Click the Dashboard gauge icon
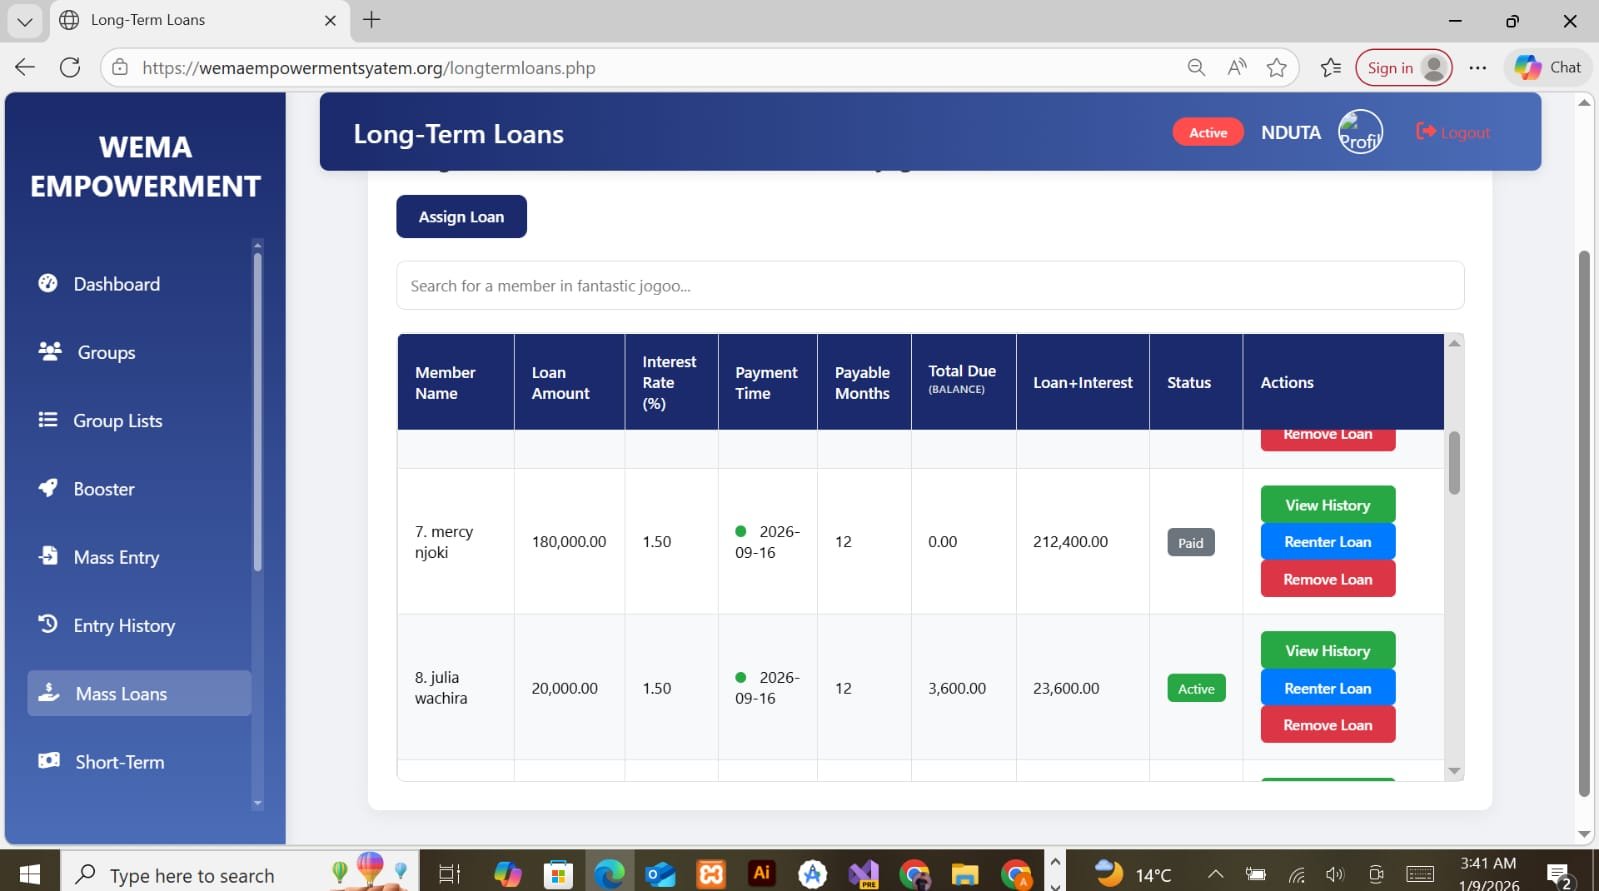 (x=48, y=283)
